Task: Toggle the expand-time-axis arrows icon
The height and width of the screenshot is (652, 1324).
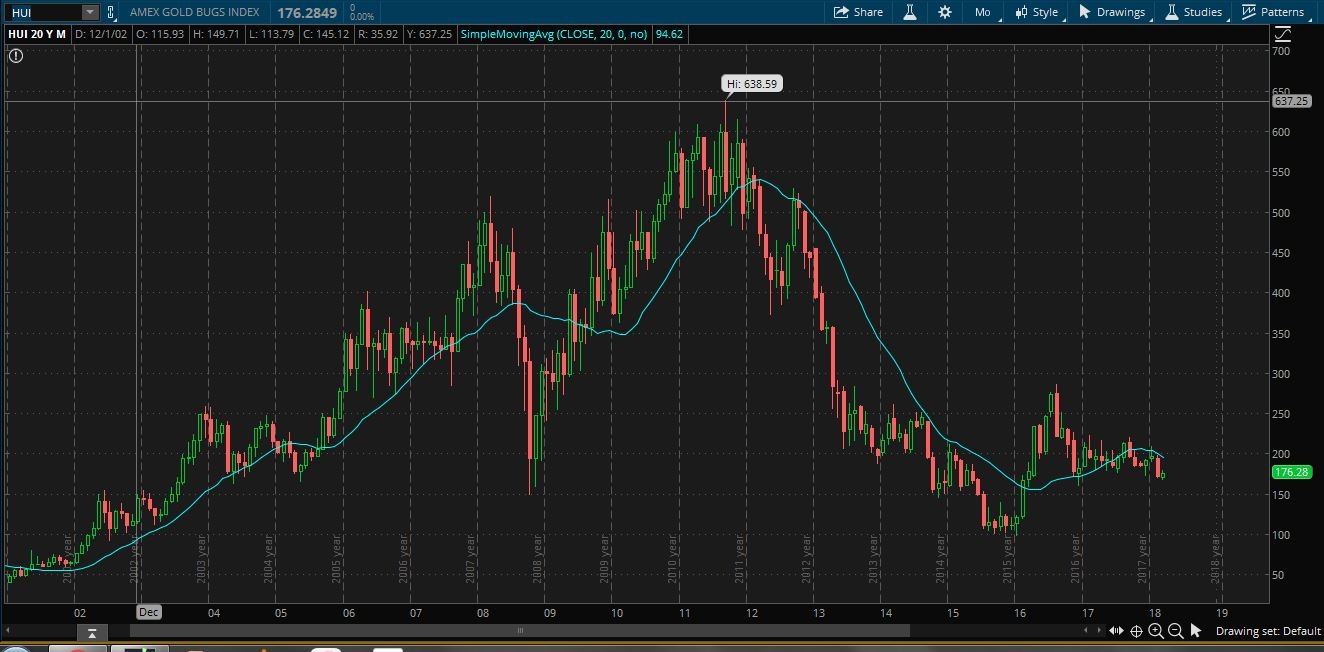Action: click(1116, 630)
